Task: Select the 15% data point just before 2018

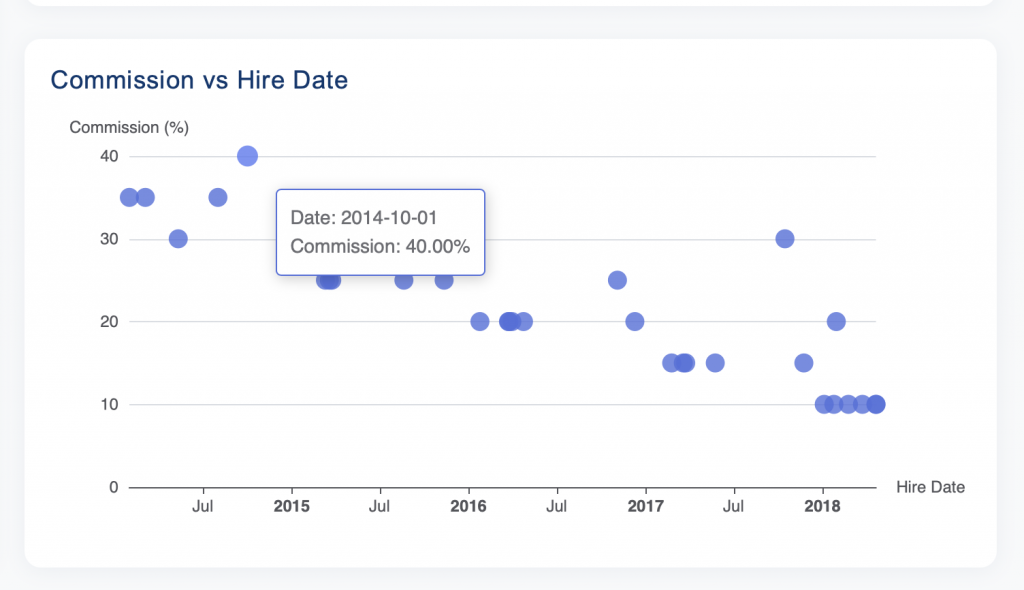Action: click(x=804, y=363)
